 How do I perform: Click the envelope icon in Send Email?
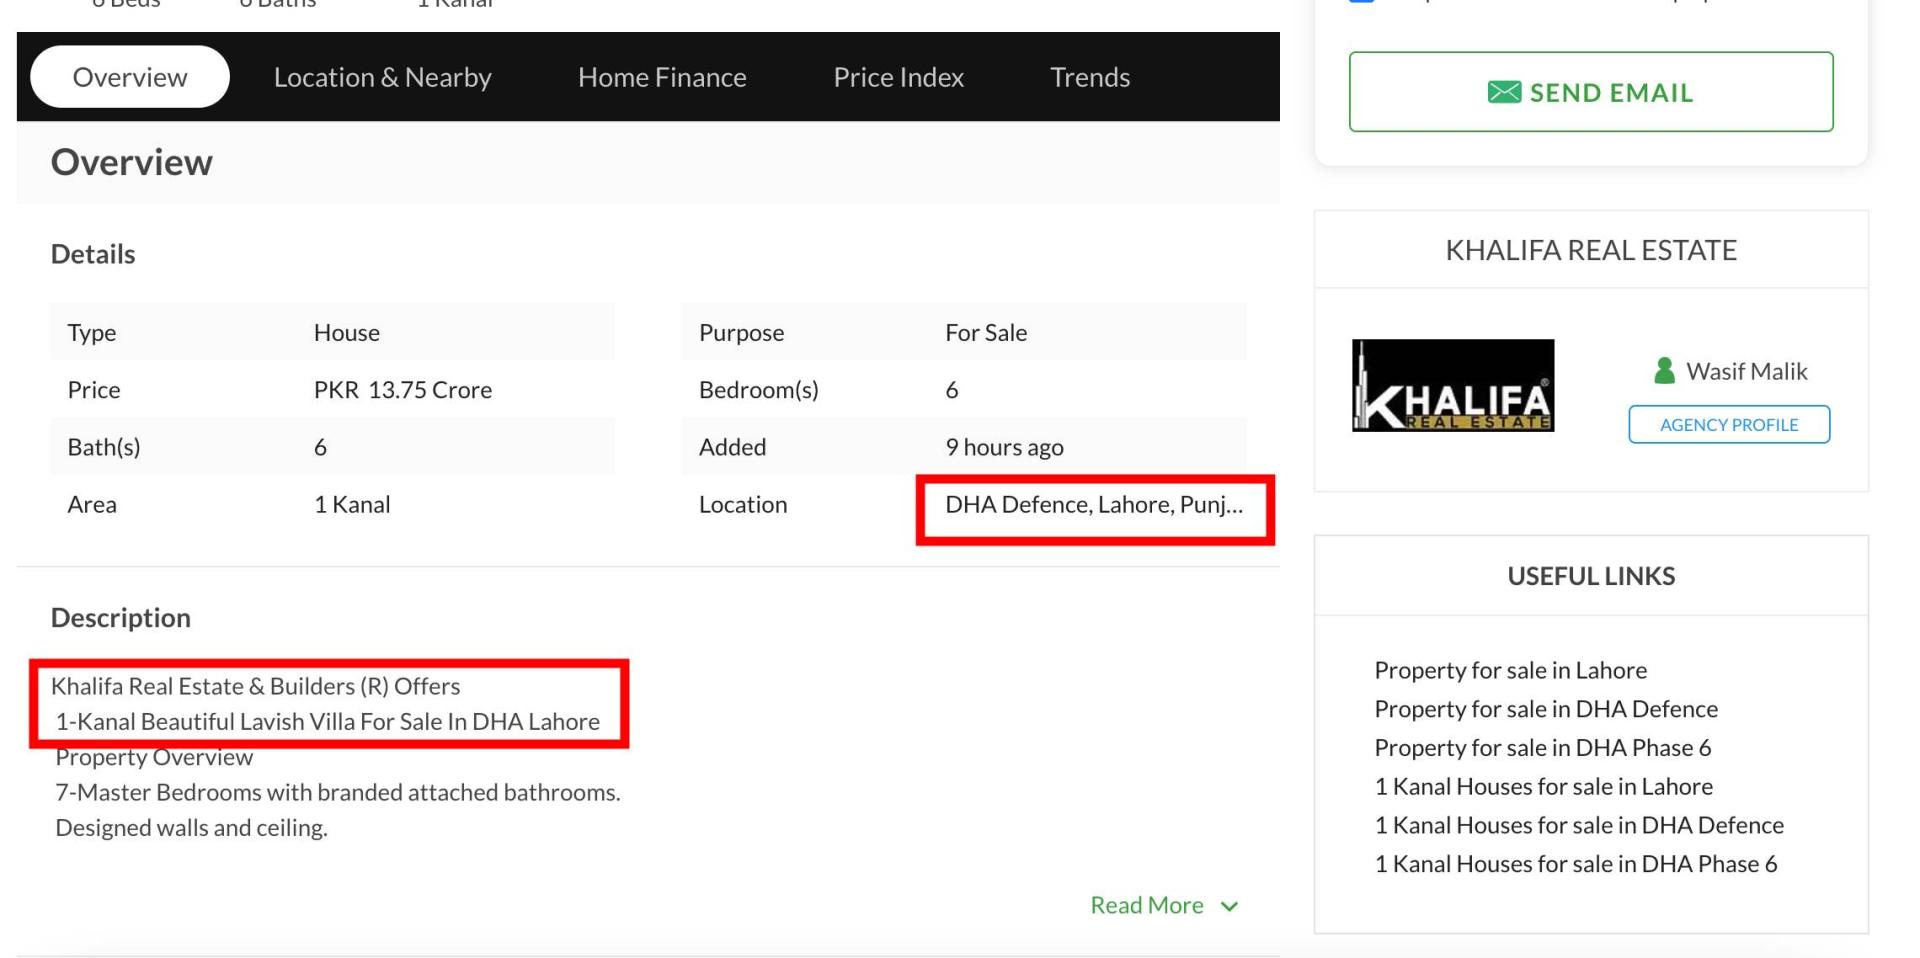pyautogui.click(x=1504, y=93)
